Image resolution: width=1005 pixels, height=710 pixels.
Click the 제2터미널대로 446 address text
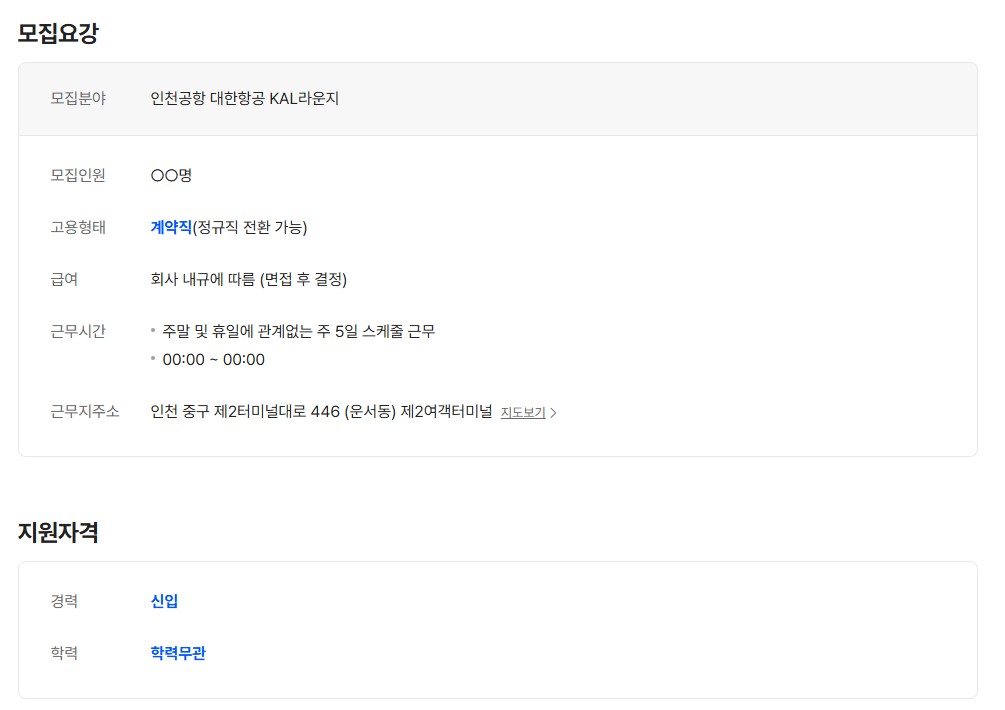pyautogui.click(x=321, y=411)
